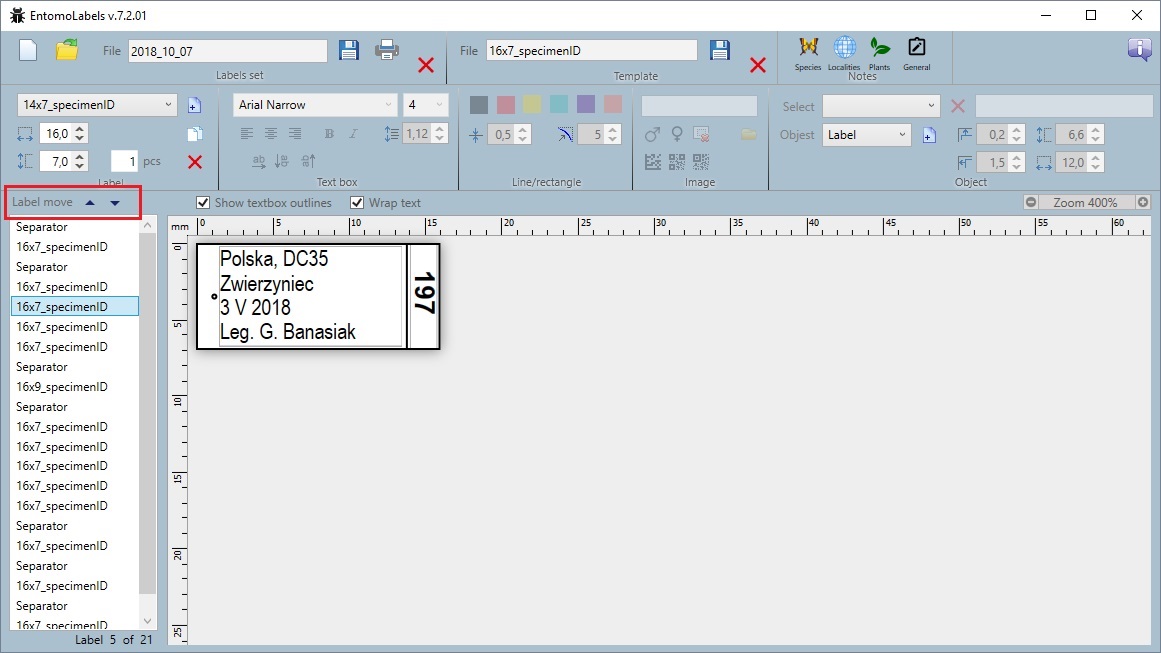The image size is (1161, 653).
Task: Toggle Show textbox outlines checkbox
Action: coord(203,203)
